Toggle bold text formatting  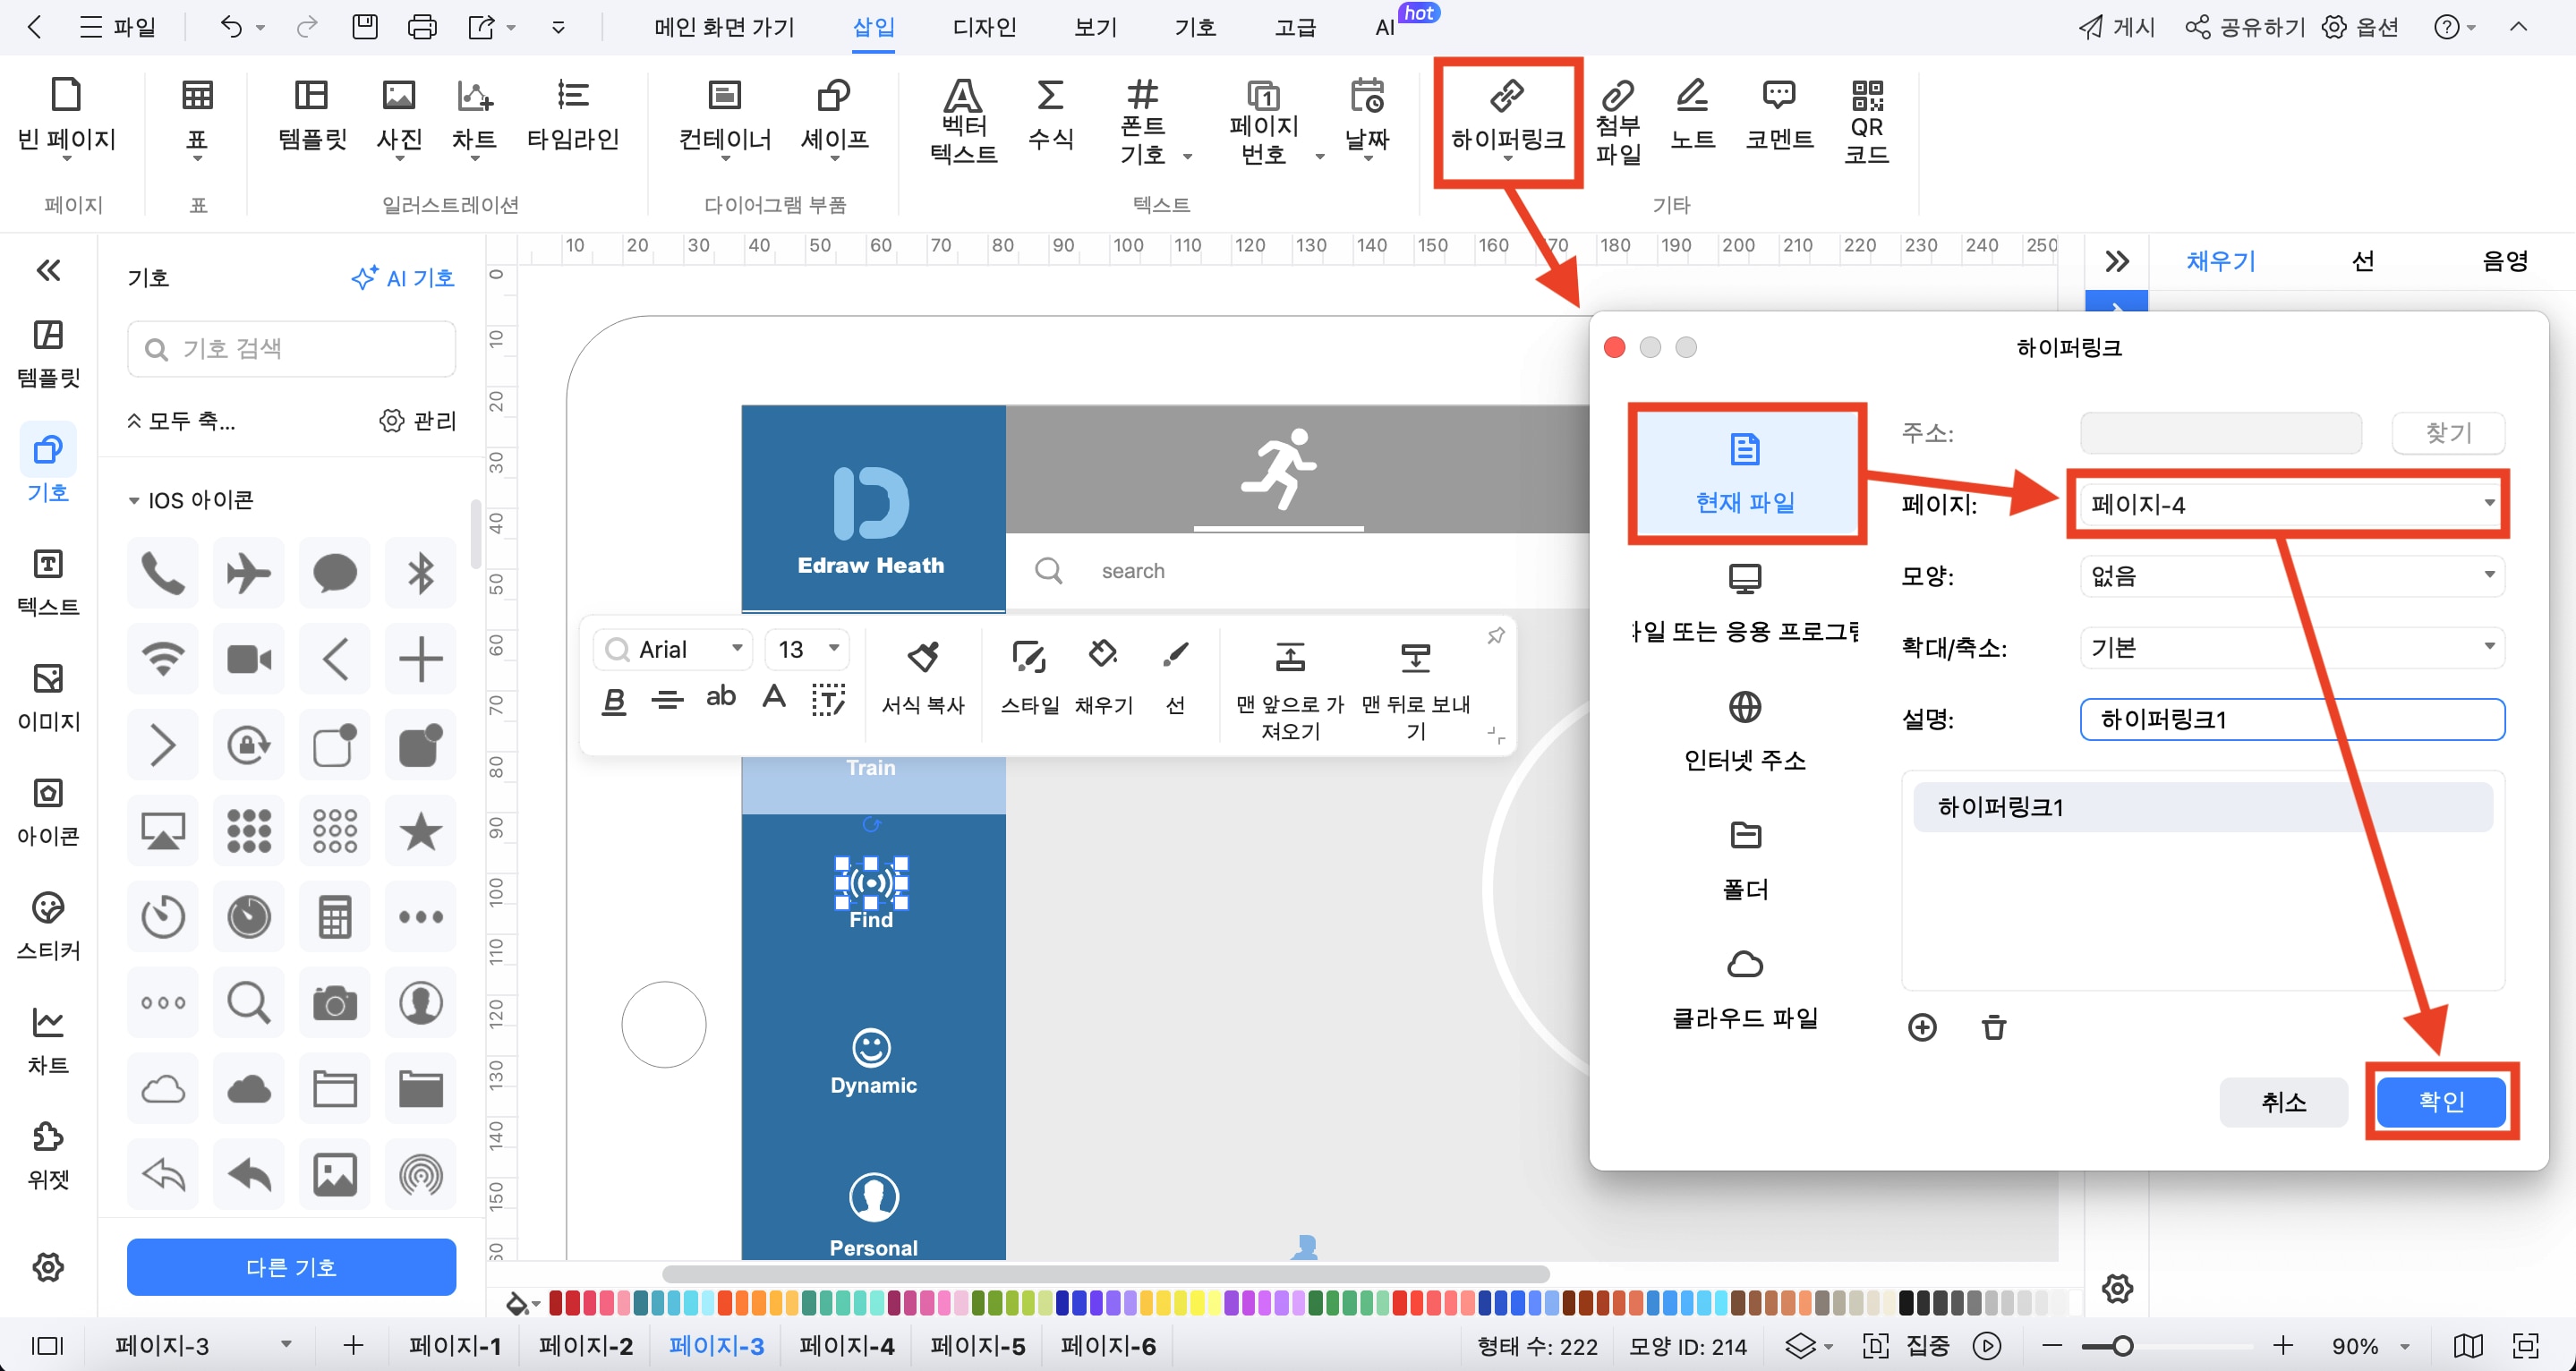pos(614,700)
